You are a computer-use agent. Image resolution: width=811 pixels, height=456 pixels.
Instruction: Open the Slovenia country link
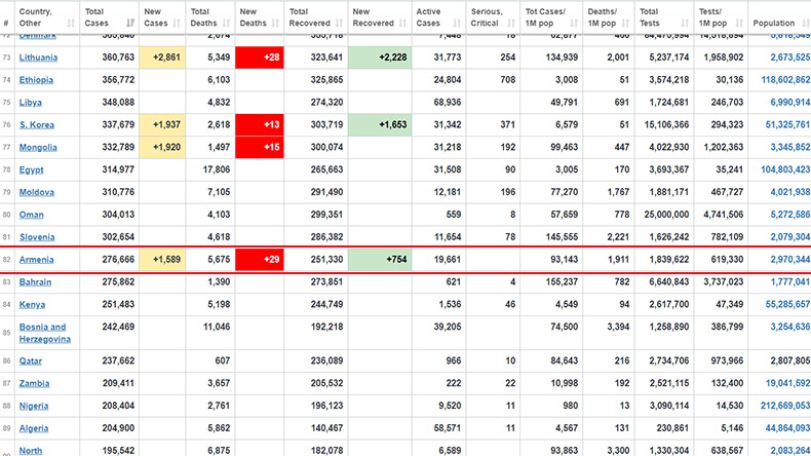click(37, 237)
